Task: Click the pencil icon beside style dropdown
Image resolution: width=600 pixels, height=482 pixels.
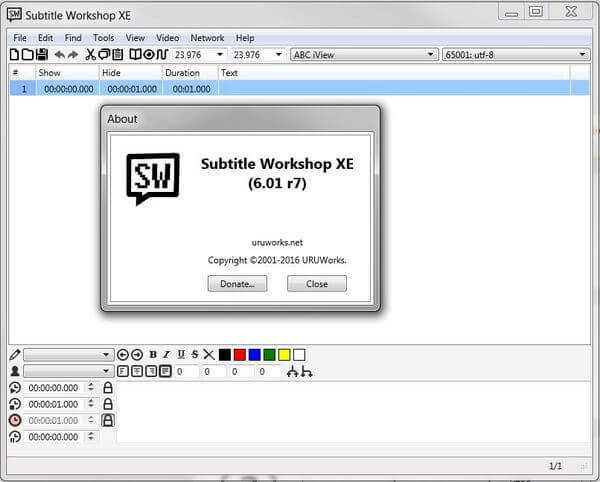Action: [15, 355]
